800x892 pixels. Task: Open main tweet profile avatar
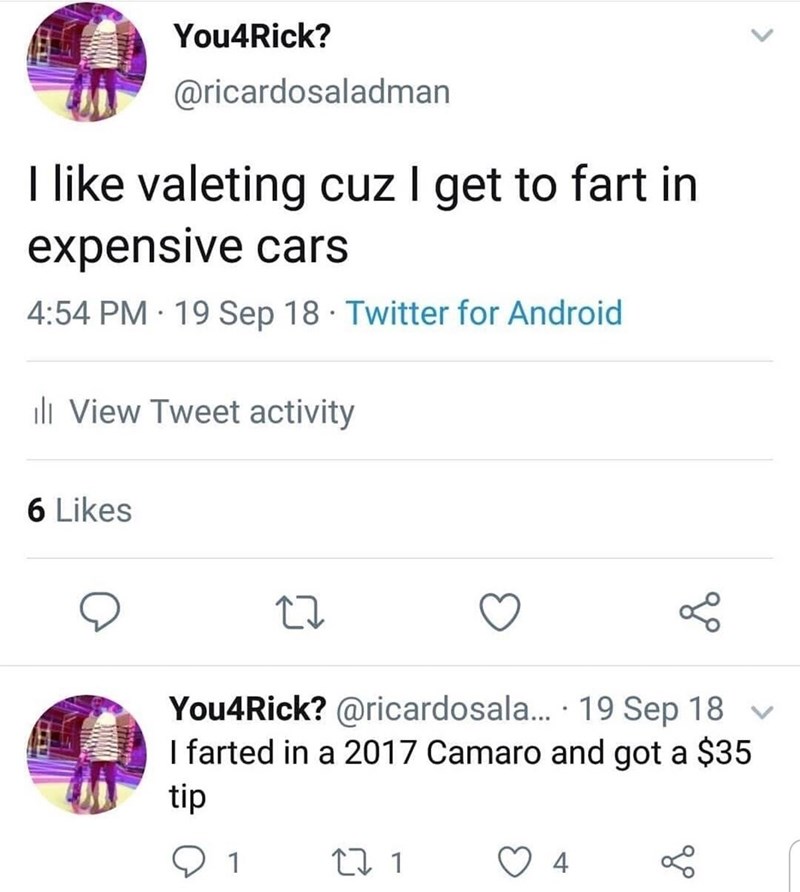coord(87,62)
